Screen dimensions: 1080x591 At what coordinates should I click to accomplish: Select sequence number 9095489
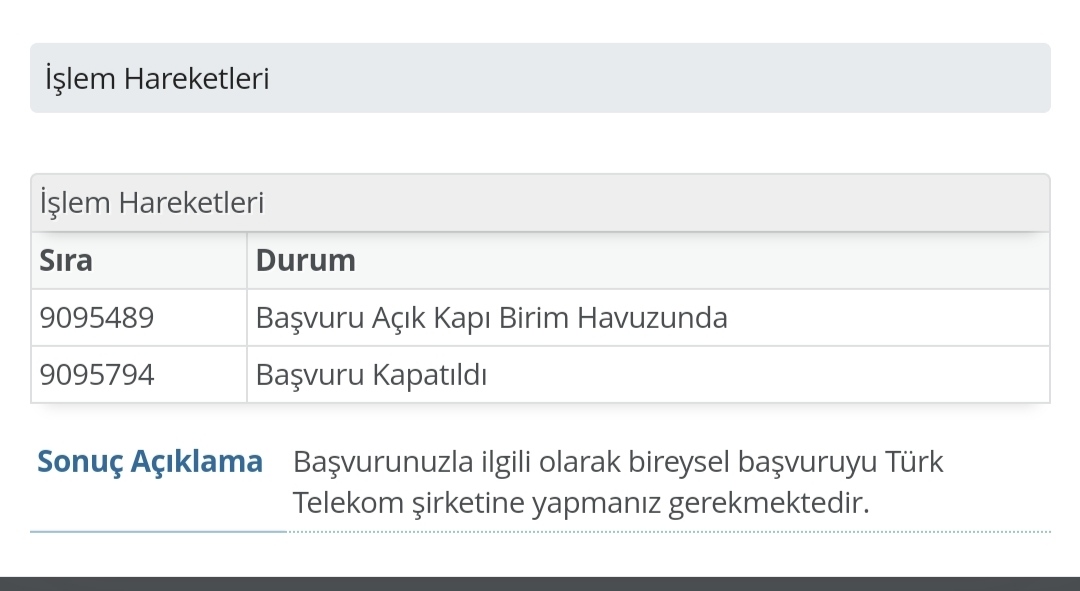[96, 318]
